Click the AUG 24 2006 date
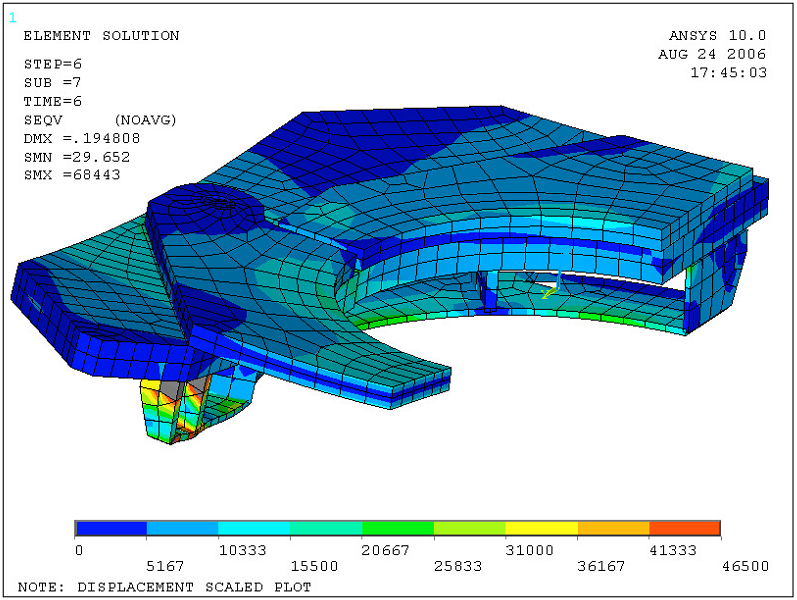The width and height of the screenshot is (797, 600). pos(712,54)
